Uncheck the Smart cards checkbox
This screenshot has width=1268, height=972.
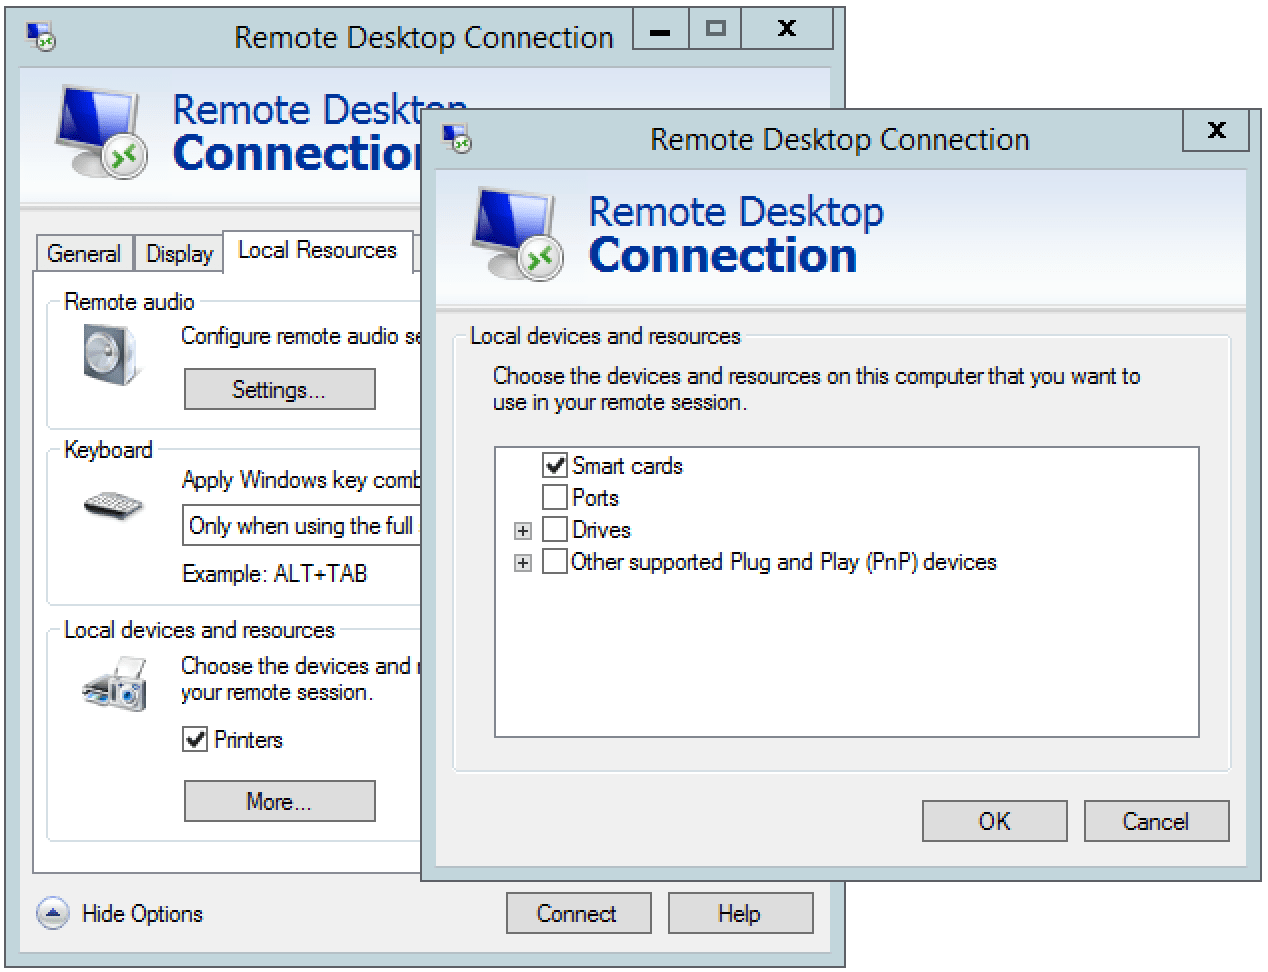click(x=555, y=465)
